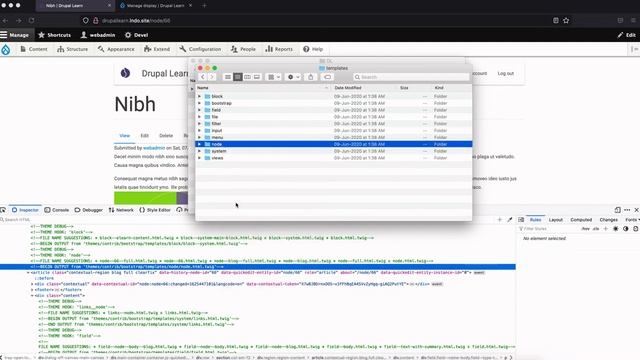Select the system folder row
This screenshot has height=360, width=640.
334,151
